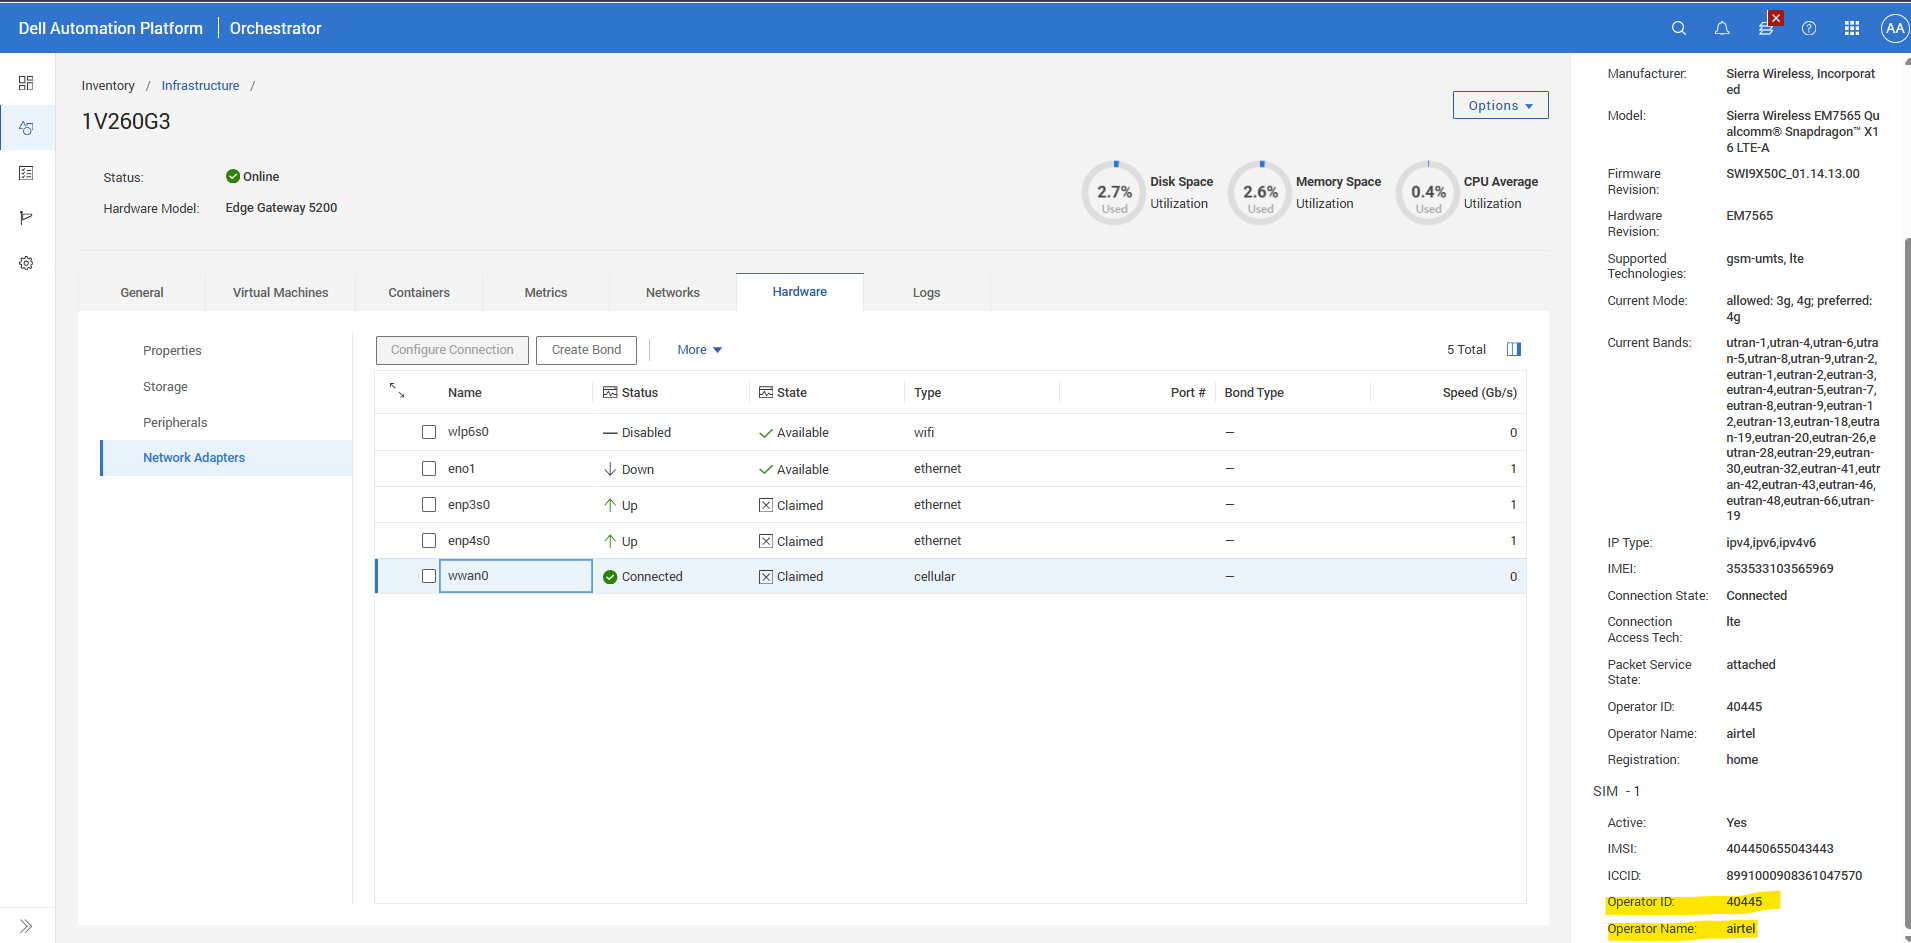Click the expand table arrows icon
Viewport: 1911px width, 943px height.
(x=397, y=390)
